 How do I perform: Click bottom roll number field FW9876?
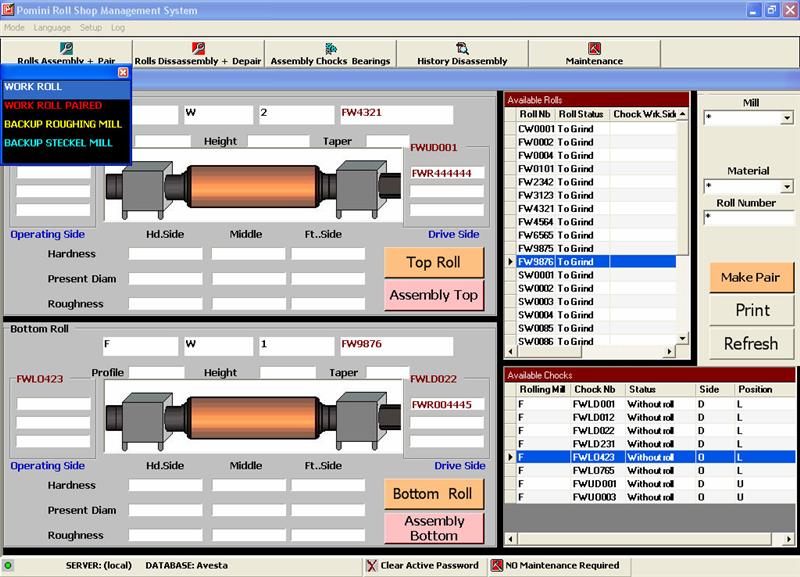396,345
